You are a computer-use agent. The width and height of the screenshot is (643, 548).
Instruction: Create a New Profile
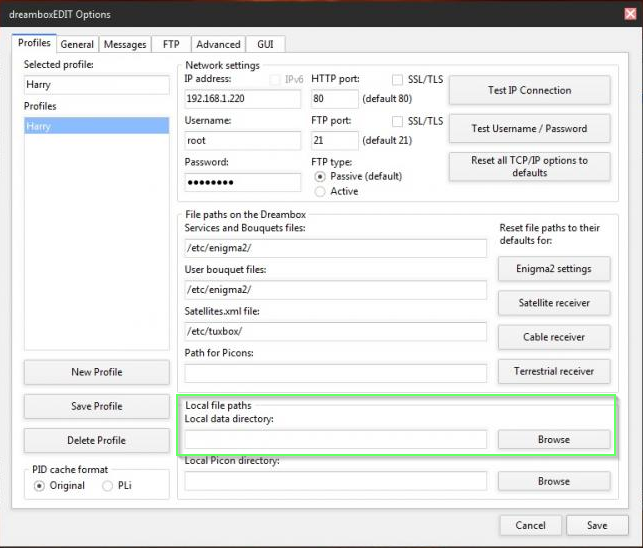97,372
